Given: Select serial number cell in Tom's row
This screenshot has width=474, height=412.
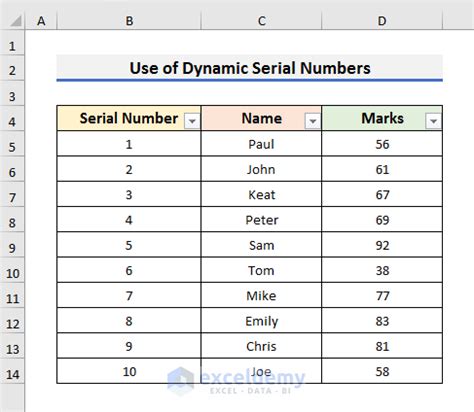Looking at the screenshot, I should pyautogui.click(x=129, y=270).
